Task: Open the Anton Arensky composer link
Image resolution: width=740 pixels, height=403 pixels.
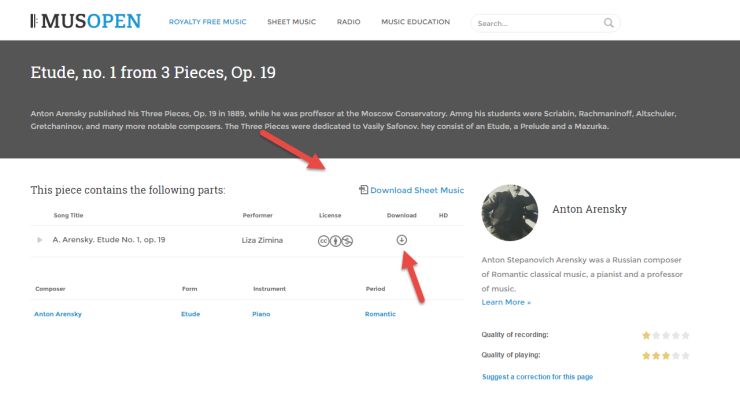Action: click(x=58, y=314)
